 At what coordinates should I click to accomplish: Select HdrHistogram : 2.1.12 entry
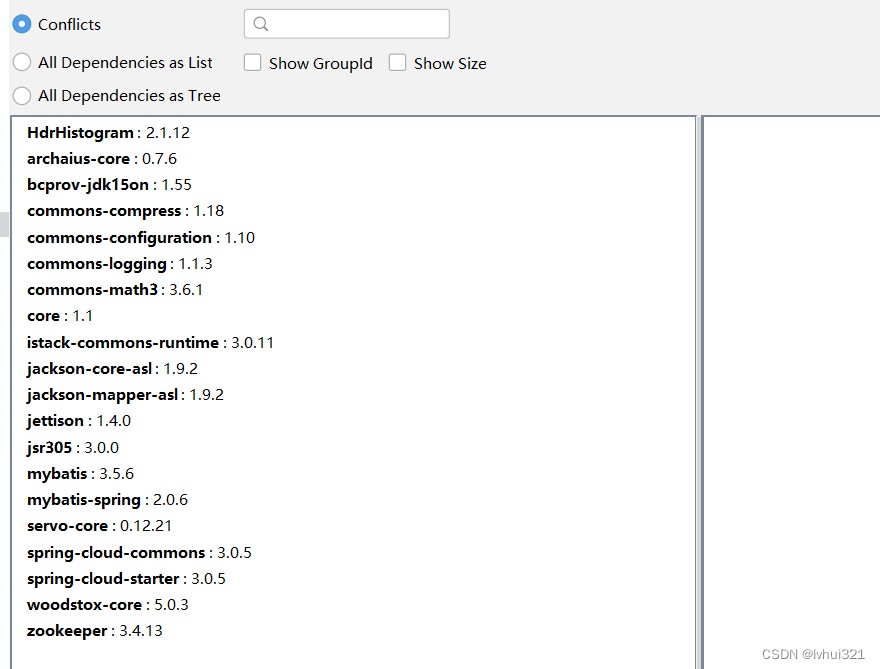click(x=108, y=132)
